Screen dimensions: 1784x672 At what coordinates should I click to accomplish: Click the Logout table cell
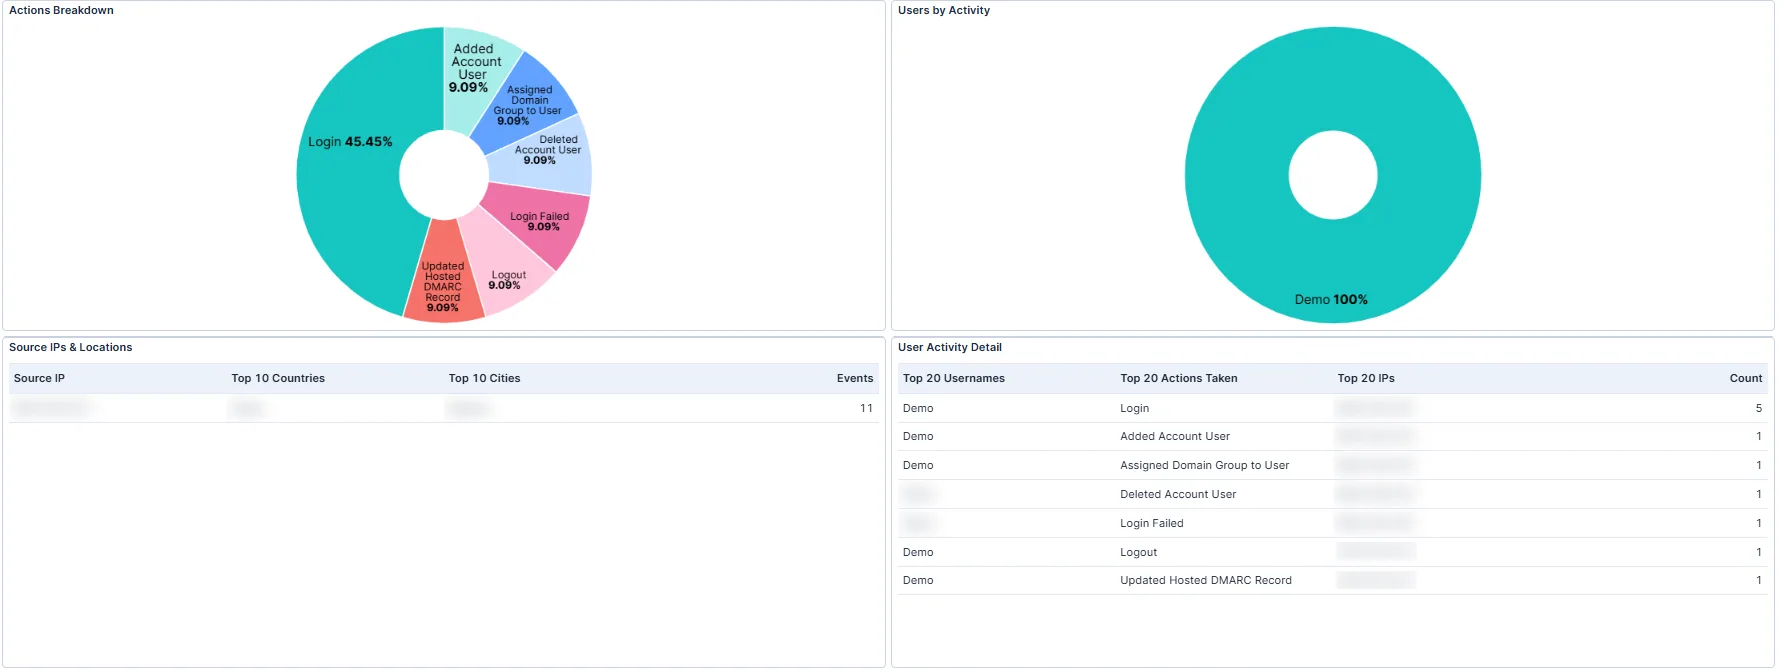click(1138, 552)
